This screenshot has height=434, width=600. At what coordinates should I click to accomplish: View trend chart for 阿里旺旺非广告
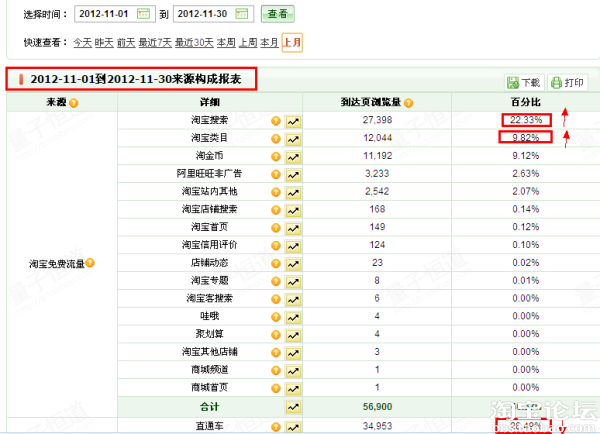293,175
